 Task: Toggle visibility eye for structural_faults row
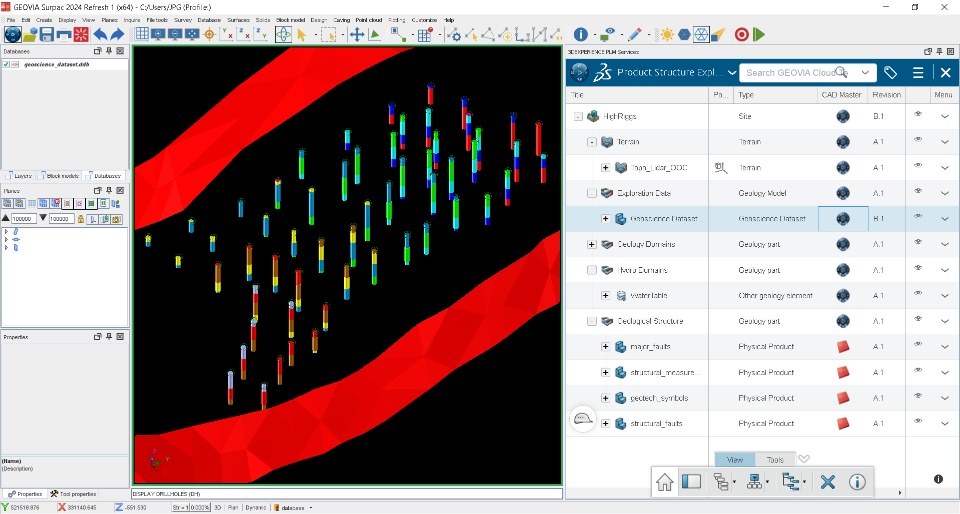918,422
